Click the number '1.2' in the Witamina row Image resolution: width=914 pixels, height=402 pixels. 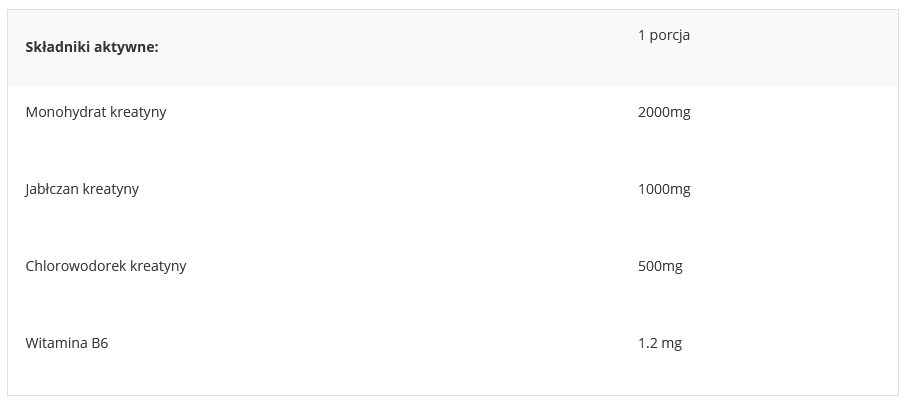647,343
